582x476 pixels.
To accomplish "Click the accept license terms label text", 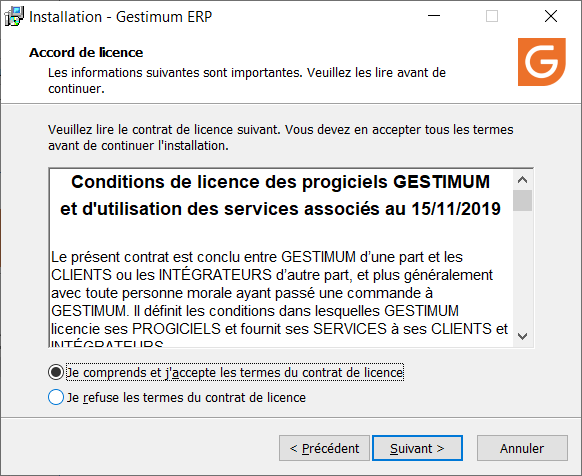I will (235, 372).
